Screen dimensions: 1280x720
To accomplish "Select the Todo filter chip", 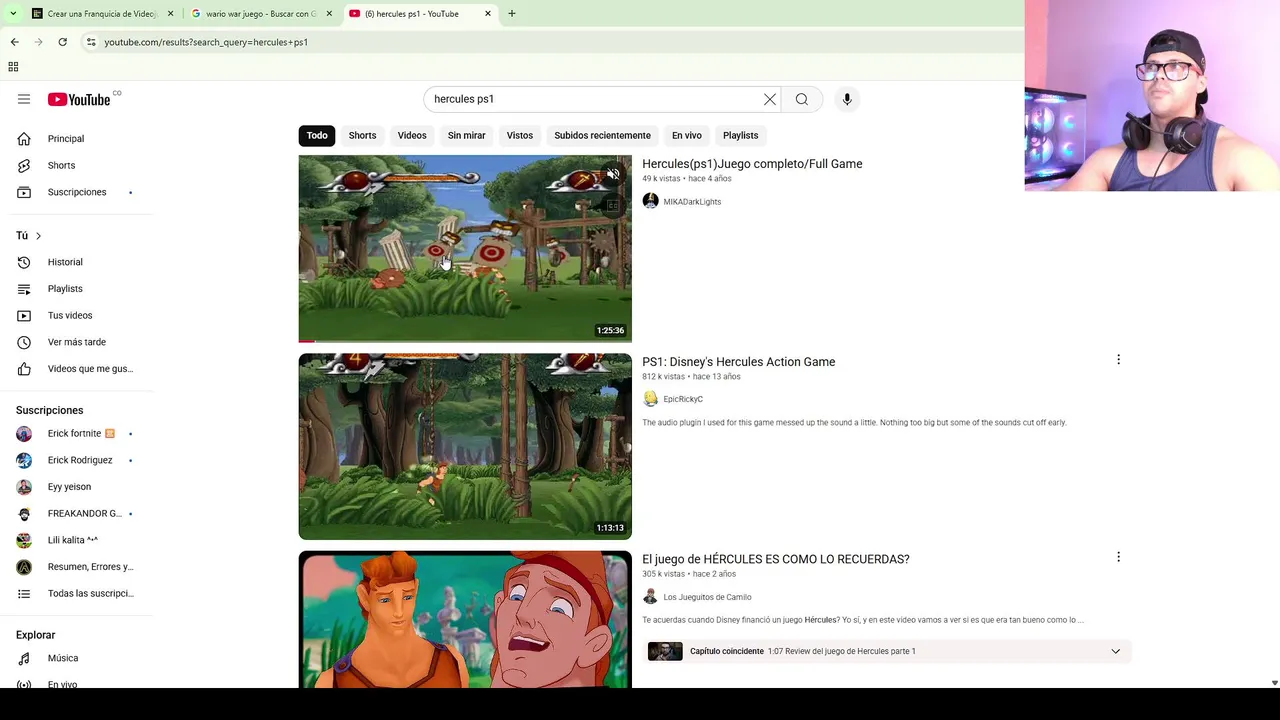I will (x=317, y=135).
